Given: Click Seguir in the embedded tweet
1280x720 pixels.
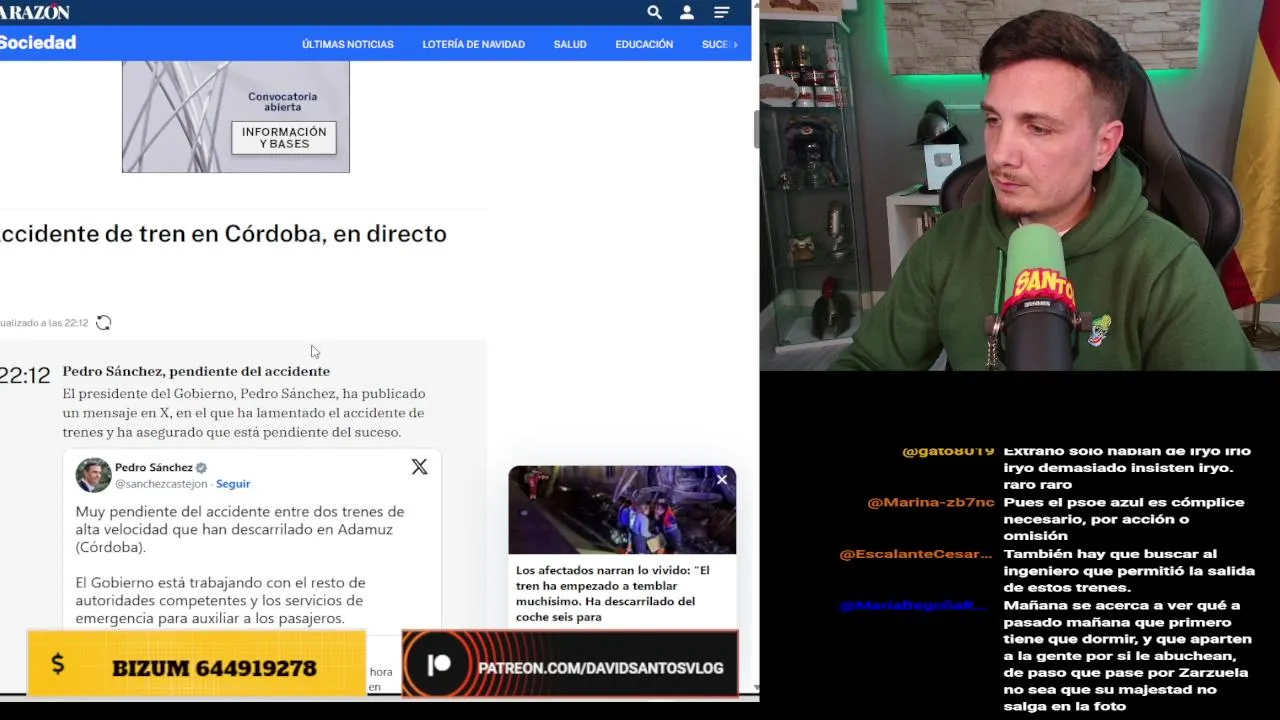Looking at the screenshot, I should [x=233, y=484].
